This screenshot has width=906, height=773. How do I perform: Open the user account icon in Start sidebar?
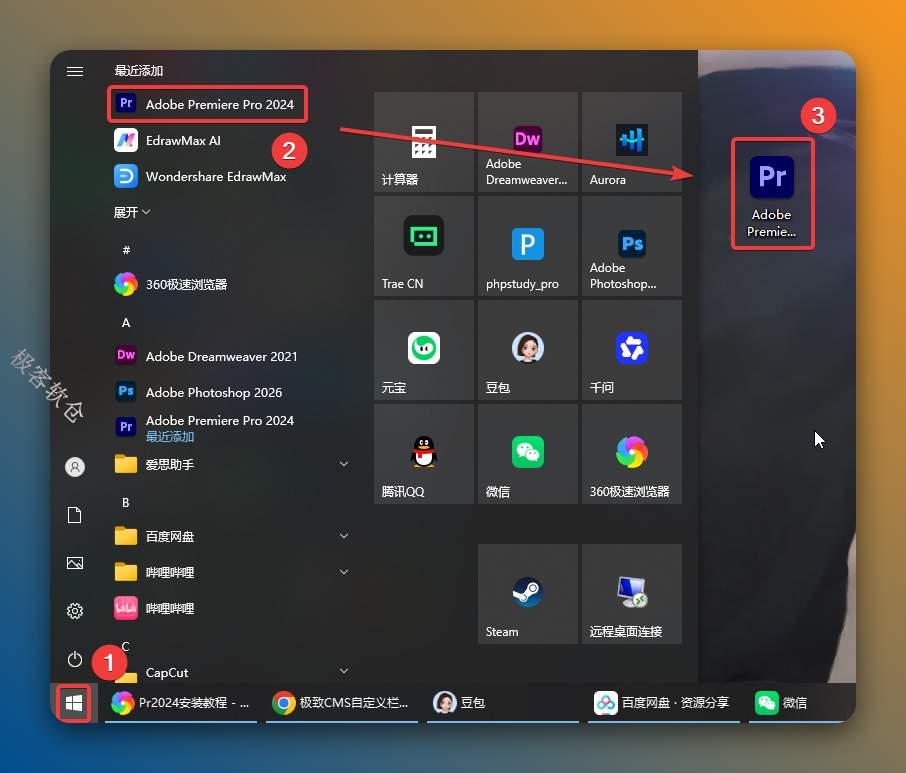[75, 467]
